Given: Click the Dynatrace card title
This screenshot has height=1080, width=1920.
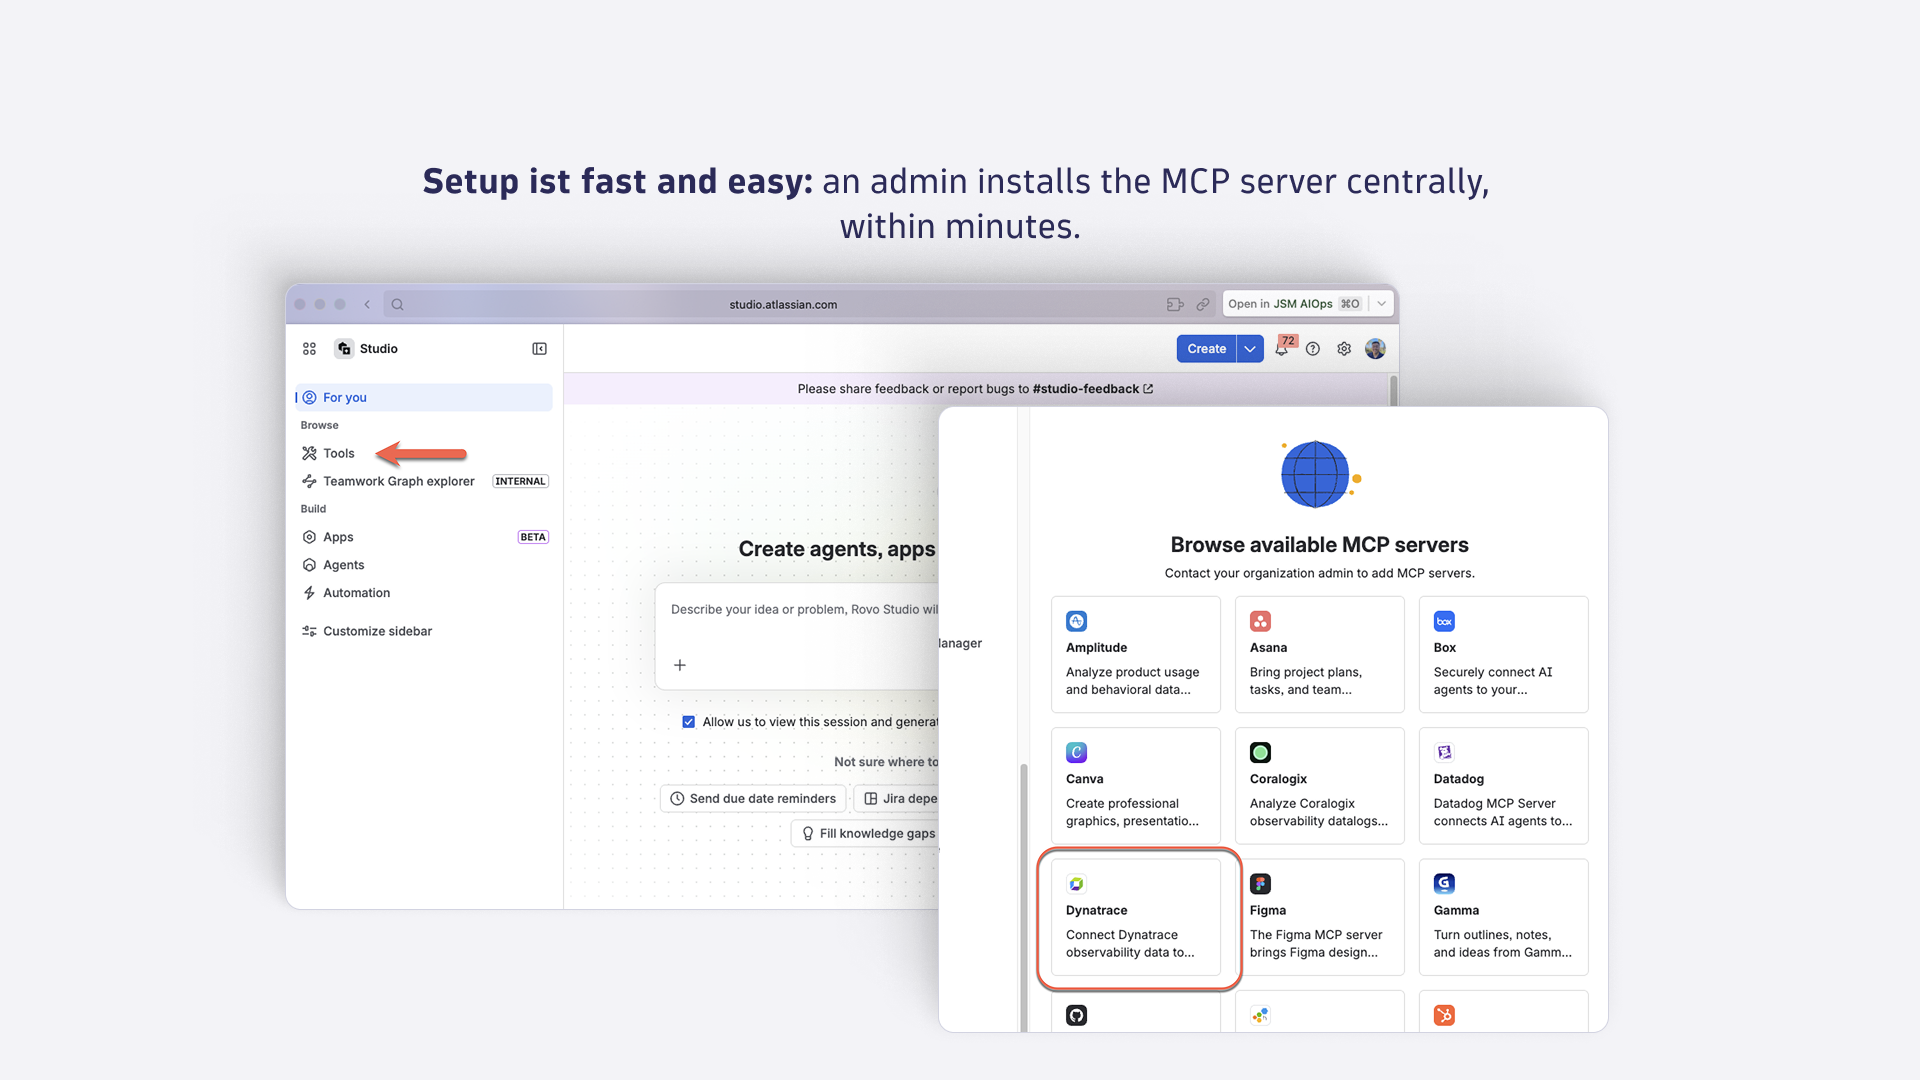Looking at the screenshot, I should click(x=1097, y=911).
